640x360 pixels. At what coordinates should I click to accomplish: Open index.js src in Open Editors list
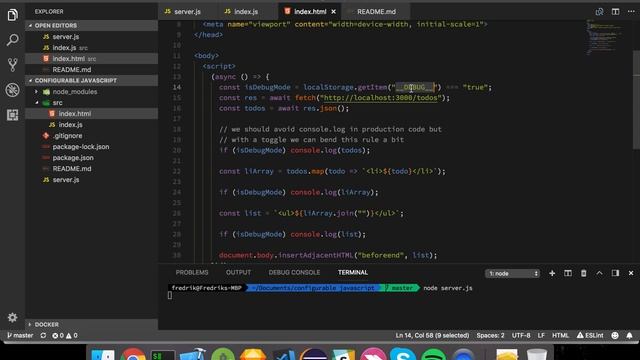(x=91, y=48)
